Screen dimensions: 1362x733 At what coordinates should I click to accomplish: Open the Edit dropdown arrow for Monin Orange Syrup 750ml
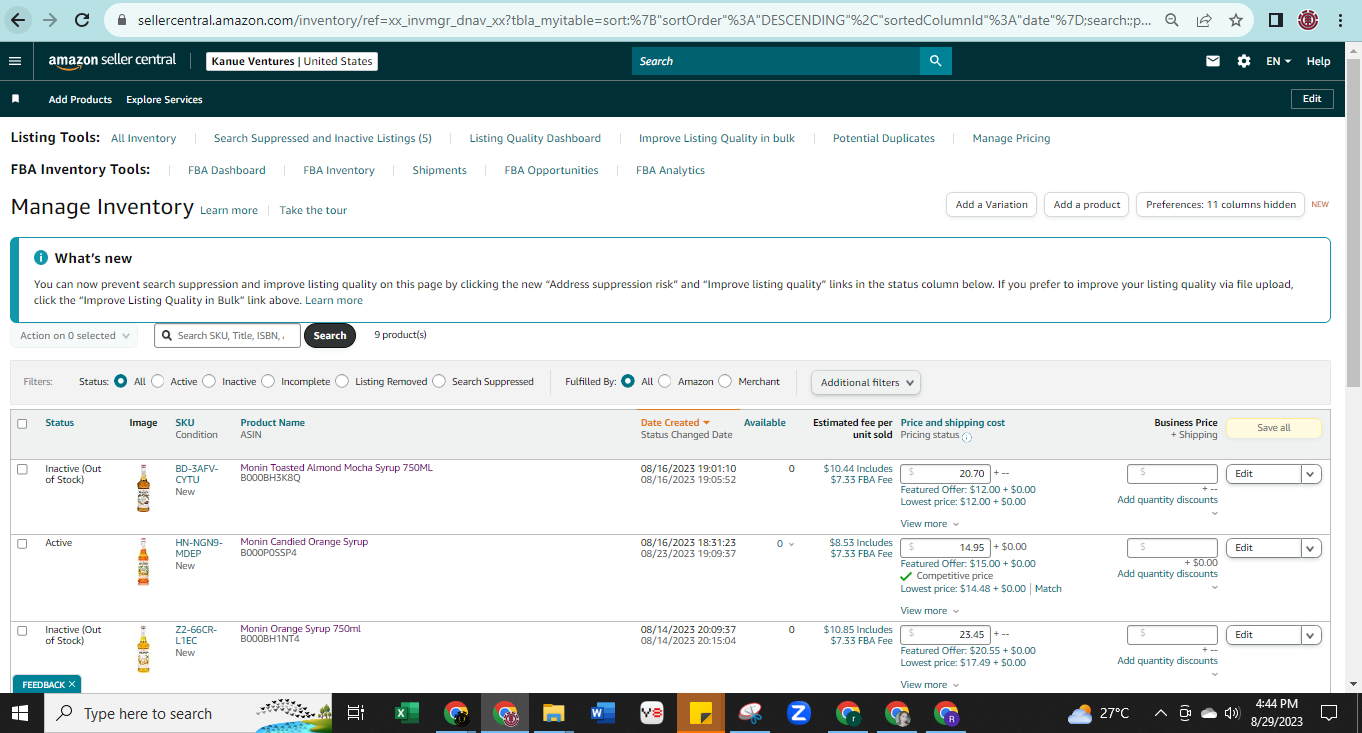[x=1311, y=635]
